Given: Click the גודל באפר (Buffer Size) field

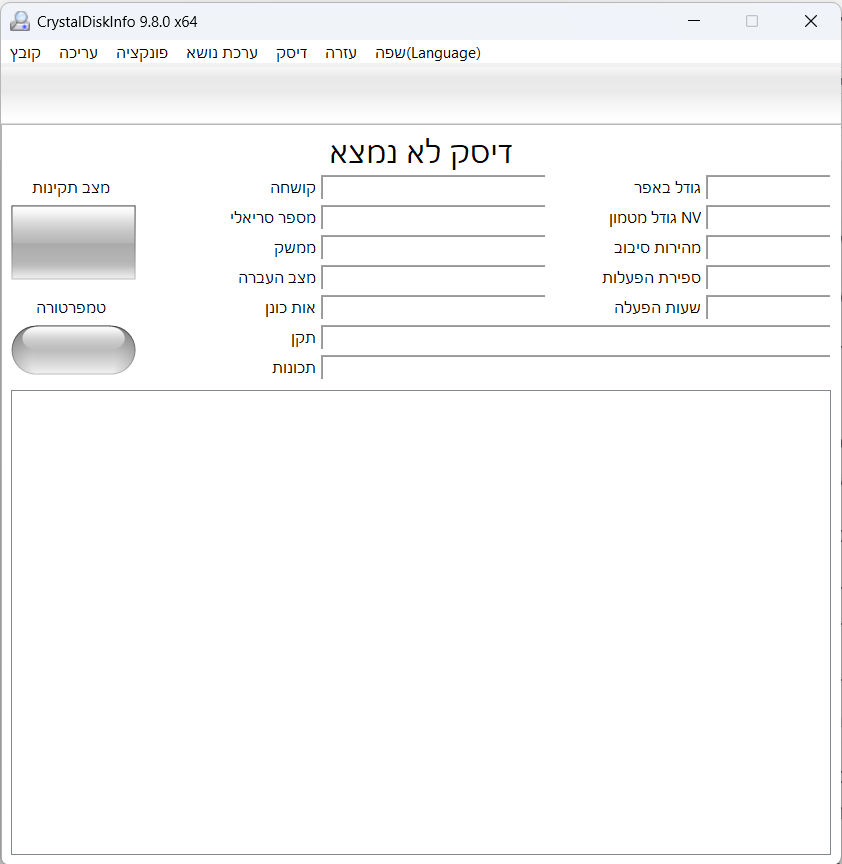Looking at the screenshot, I should 770,188.
